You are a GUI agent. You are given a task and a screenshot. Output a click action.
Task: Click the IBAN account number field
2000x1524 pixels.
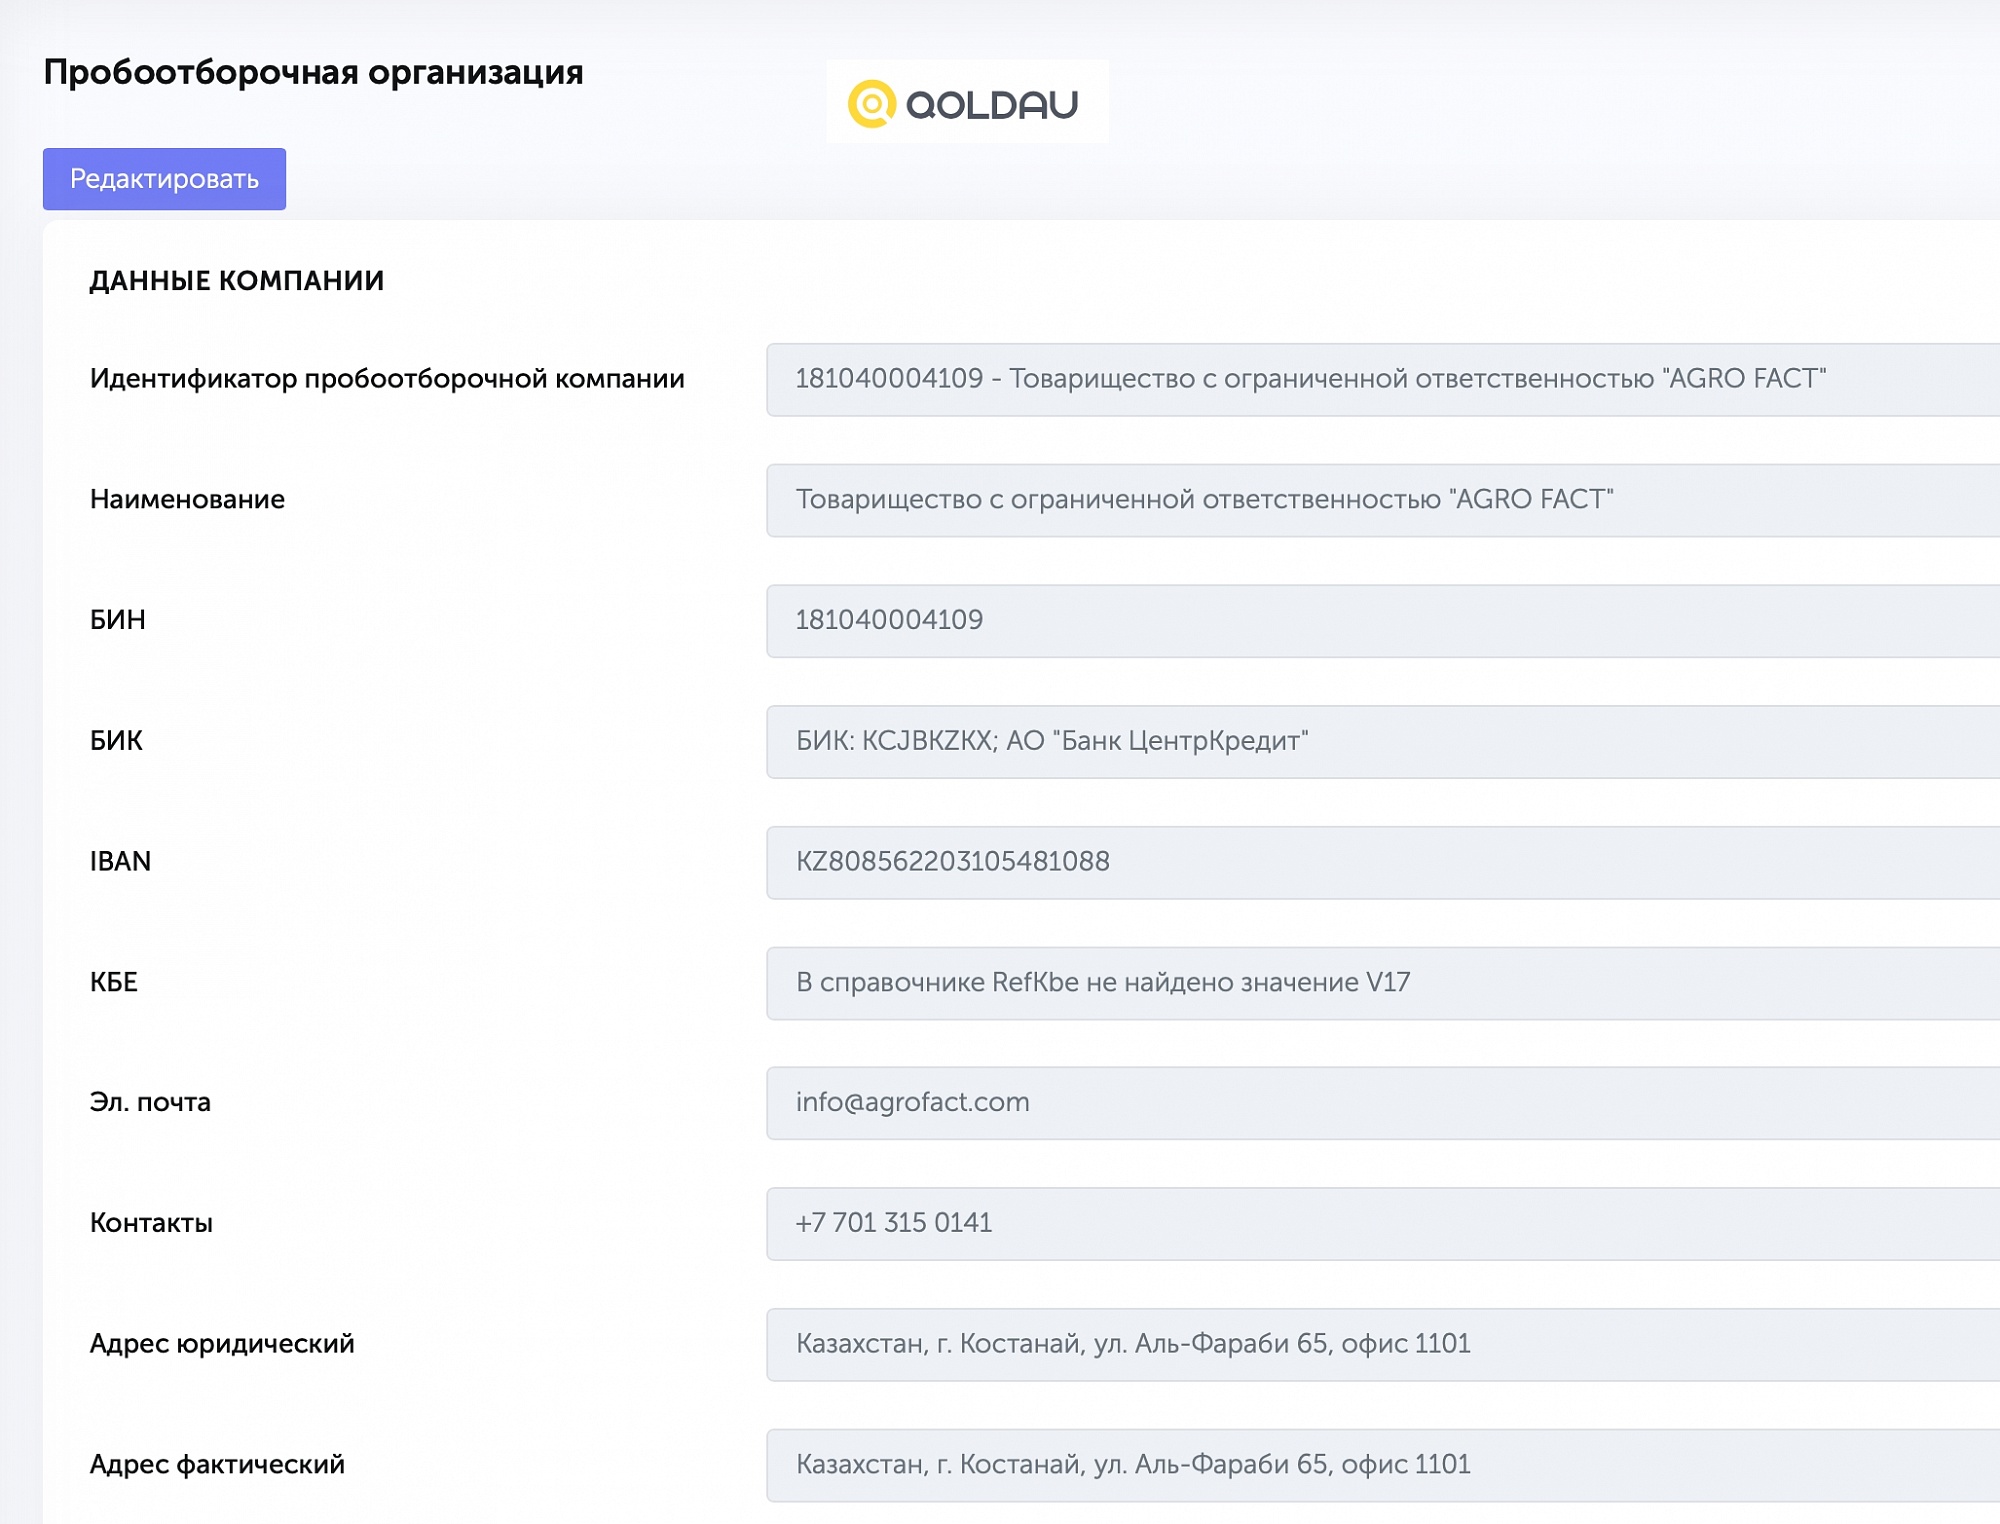point(1380,862)
